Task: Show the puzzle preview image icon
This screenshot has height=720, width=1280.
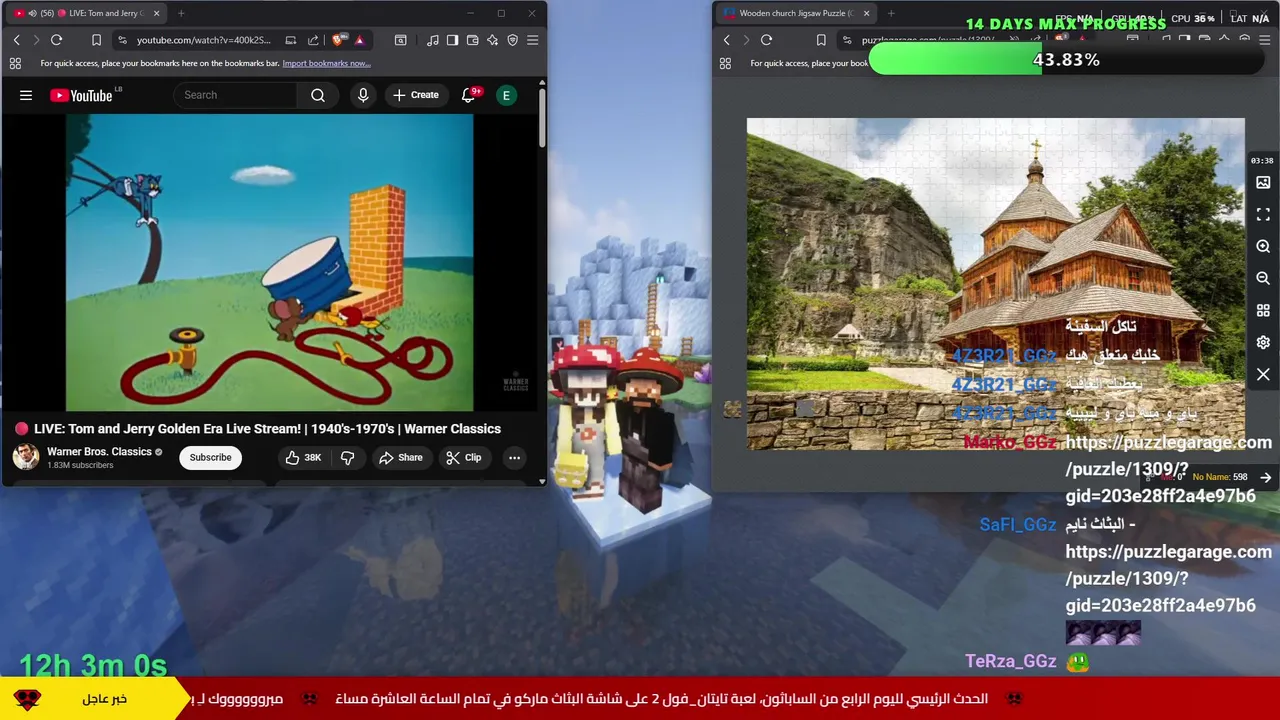Action: pos(1263,183)
